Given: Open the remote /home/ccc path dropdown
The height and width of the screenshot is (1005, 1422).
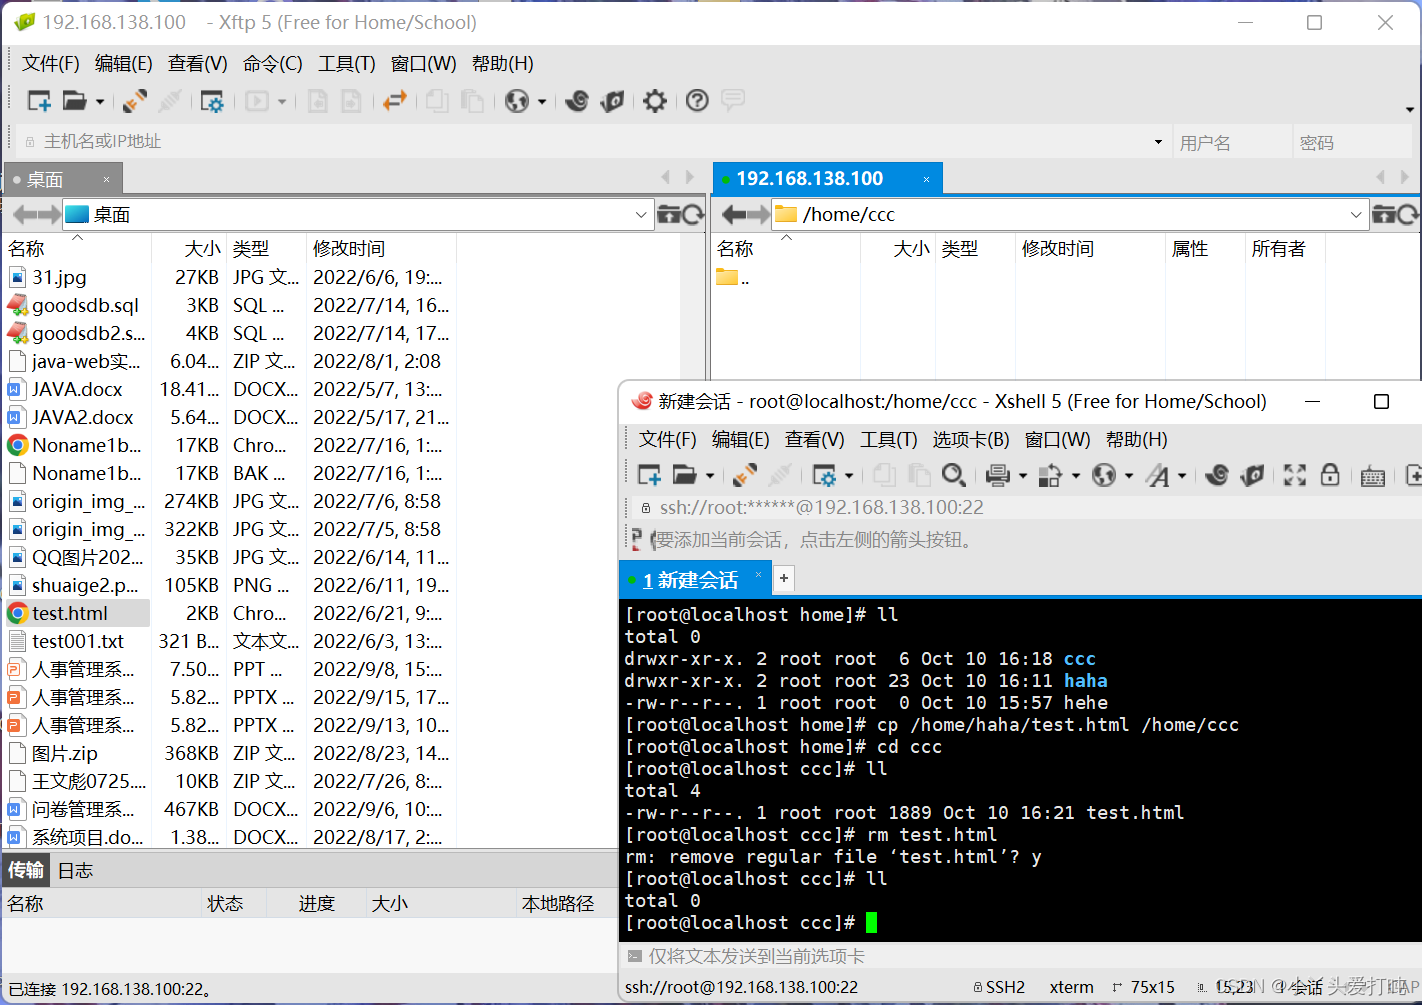Looking at the screenshot, I should click(x=1356, y=214).
